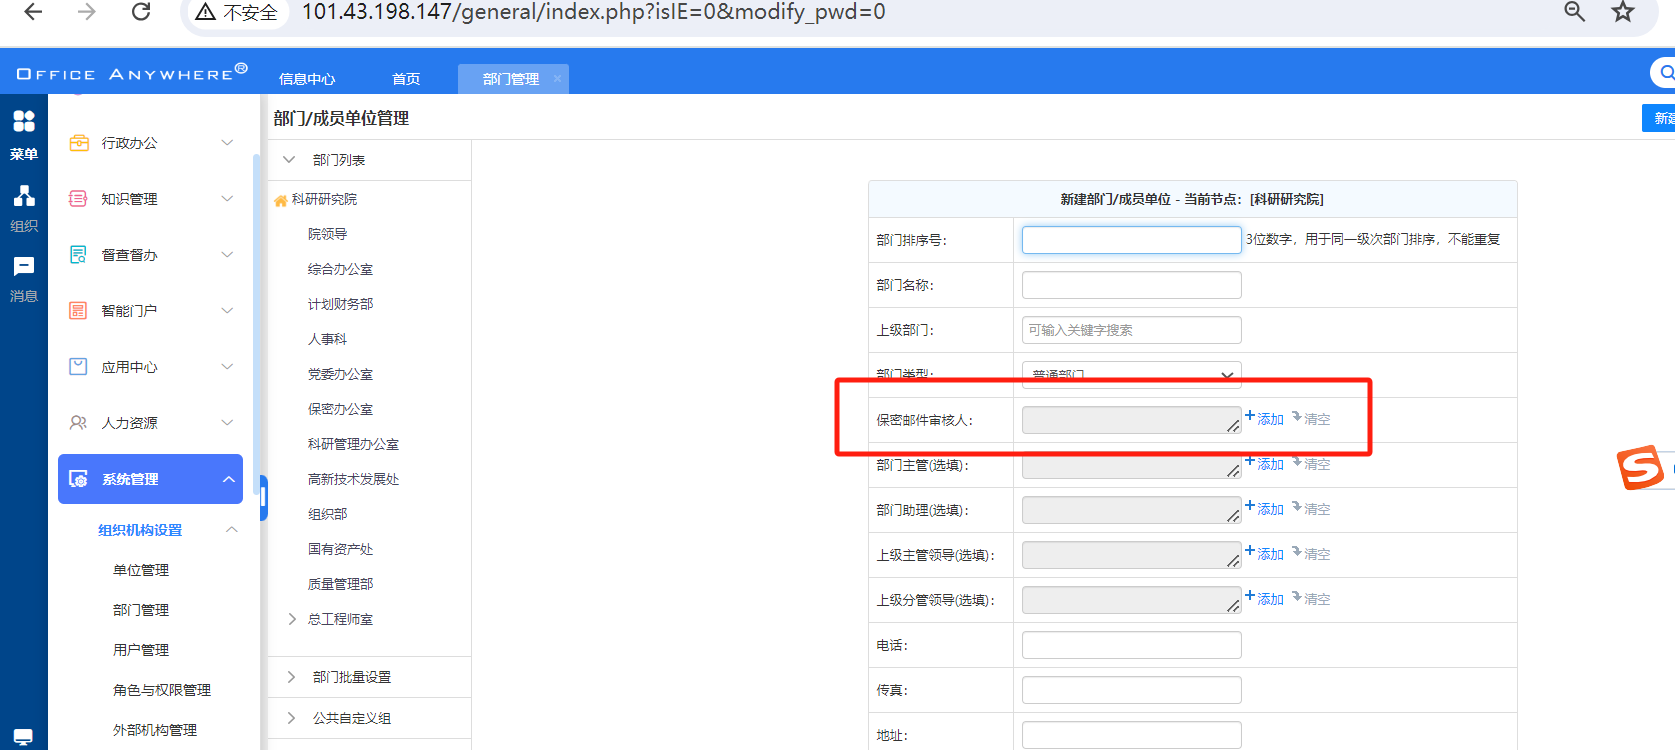This screenshot has width=1675, height=750.
Task: Expand the 总工程师室 tree node
Action: point(292,619)
